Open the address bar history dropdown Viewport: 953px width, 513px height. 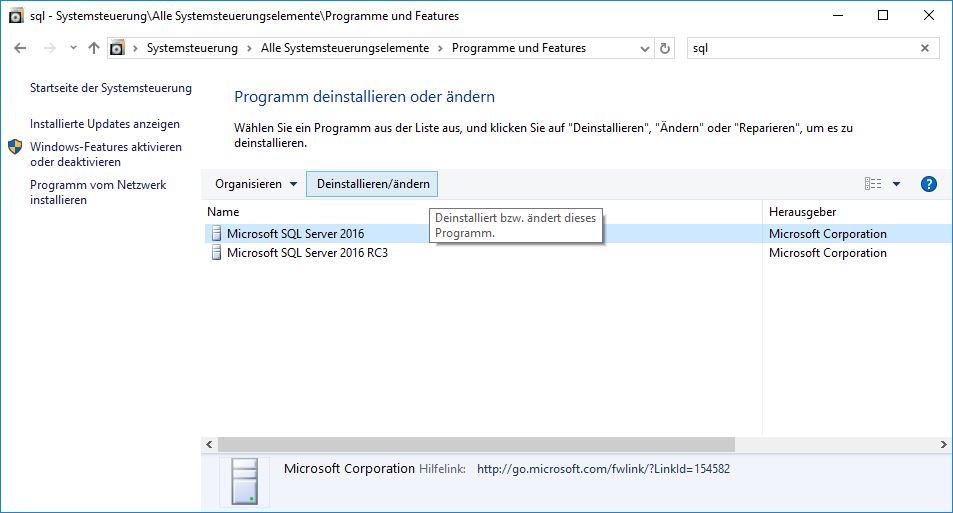(645, 49)
